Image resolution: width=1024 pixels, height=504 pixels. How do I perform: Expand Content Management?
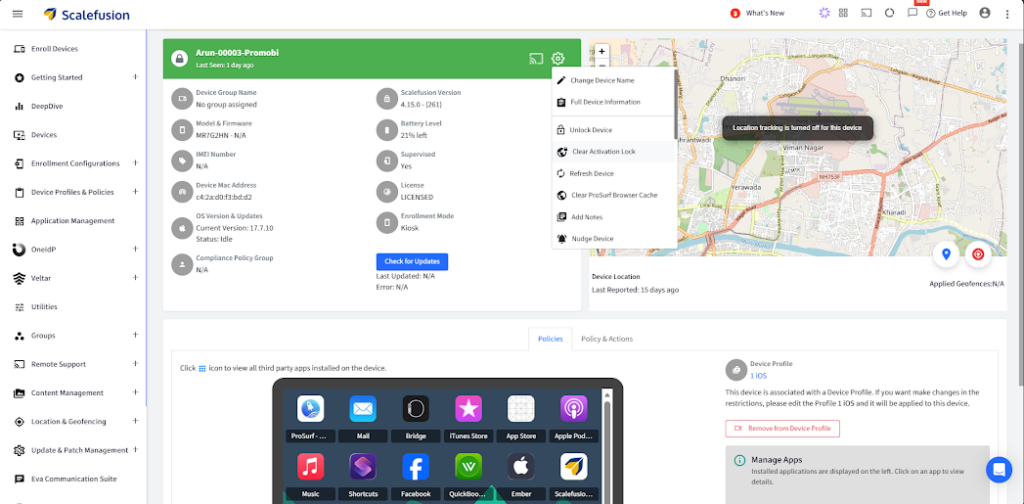tap(135, 392)
